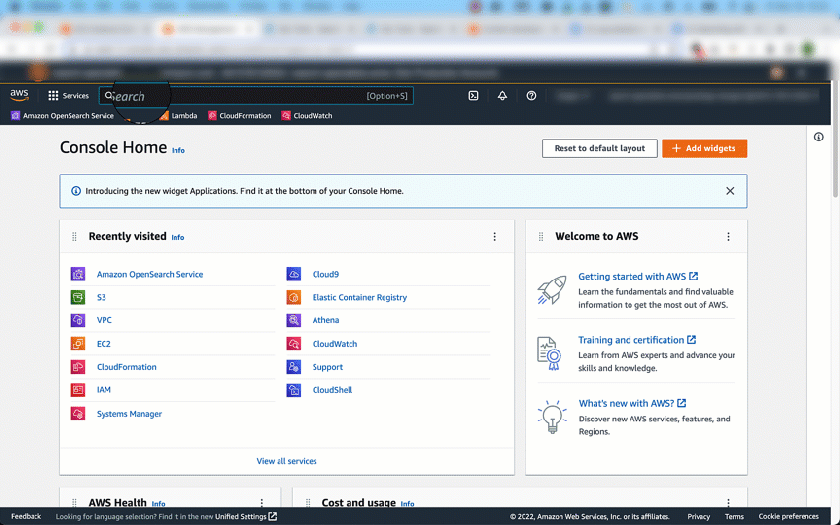Click the Athena service icon
Screen dimensions: 840x525
[x=293, y=321]
